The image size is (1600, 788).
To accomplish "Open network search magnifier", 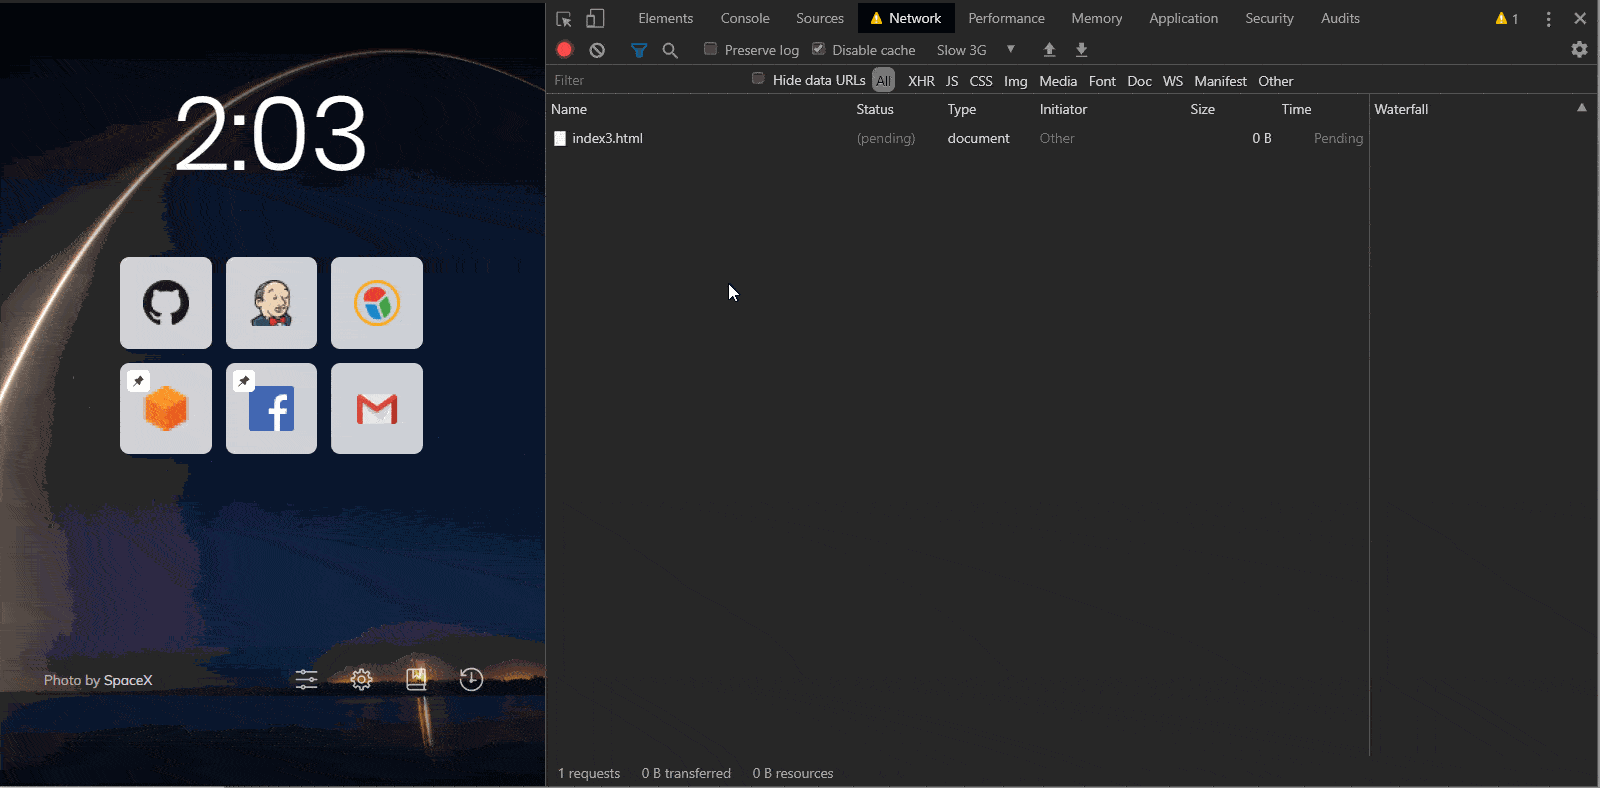I will coord(670,50).
